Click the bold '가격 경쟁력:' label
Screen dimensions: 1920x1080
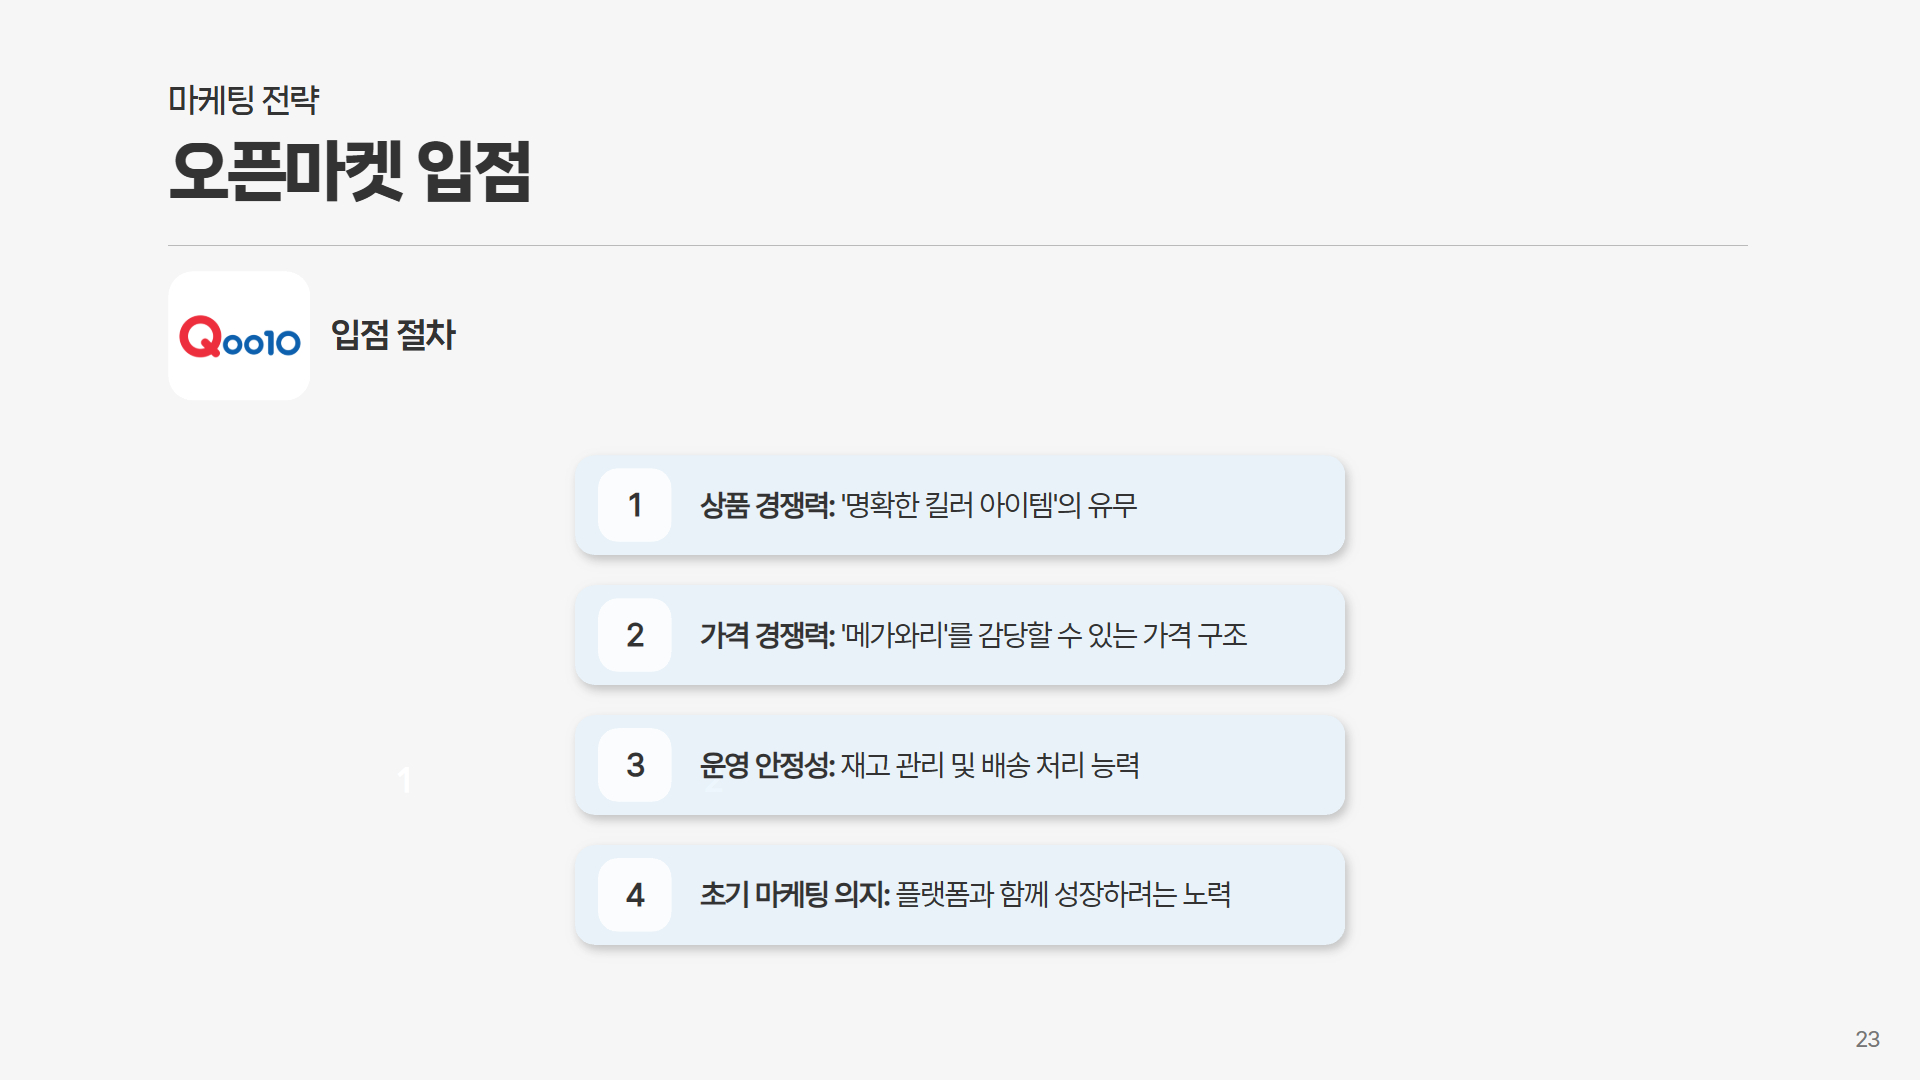click(x=767, y=635)
